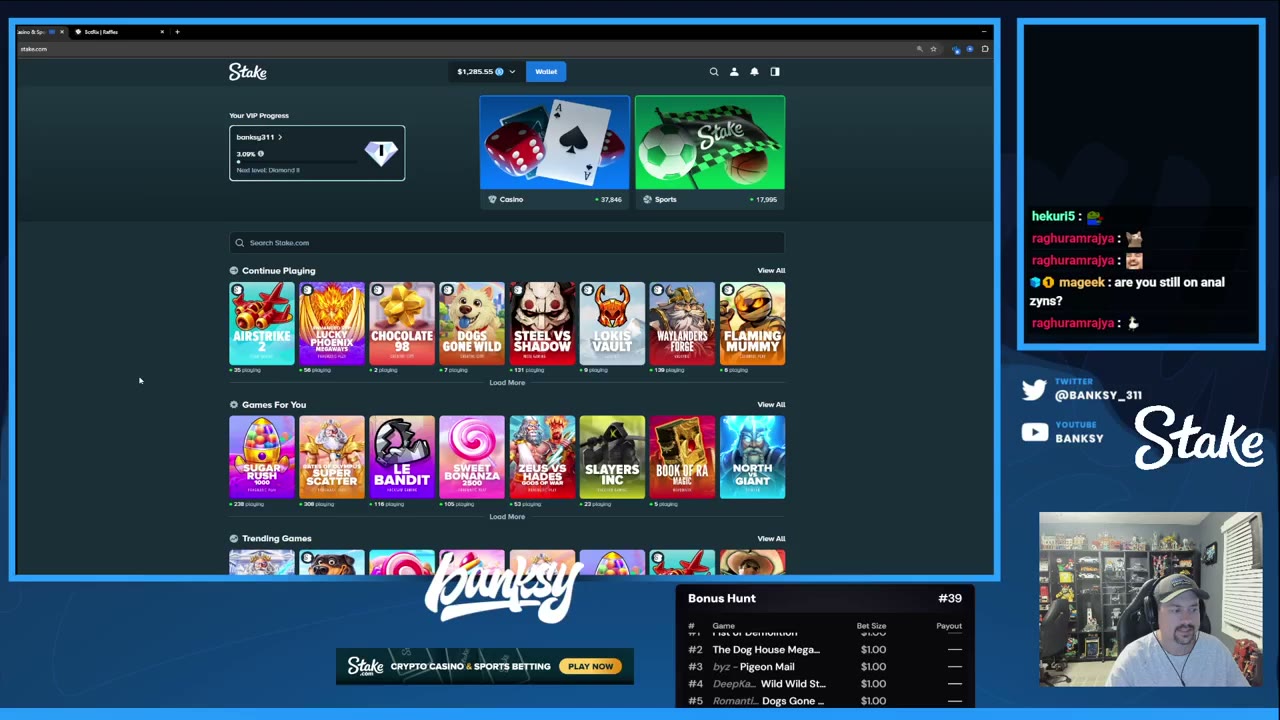Click the 'Next level: Diamond II' text
The image size is (1280, 720).
[x=268, y=170]
